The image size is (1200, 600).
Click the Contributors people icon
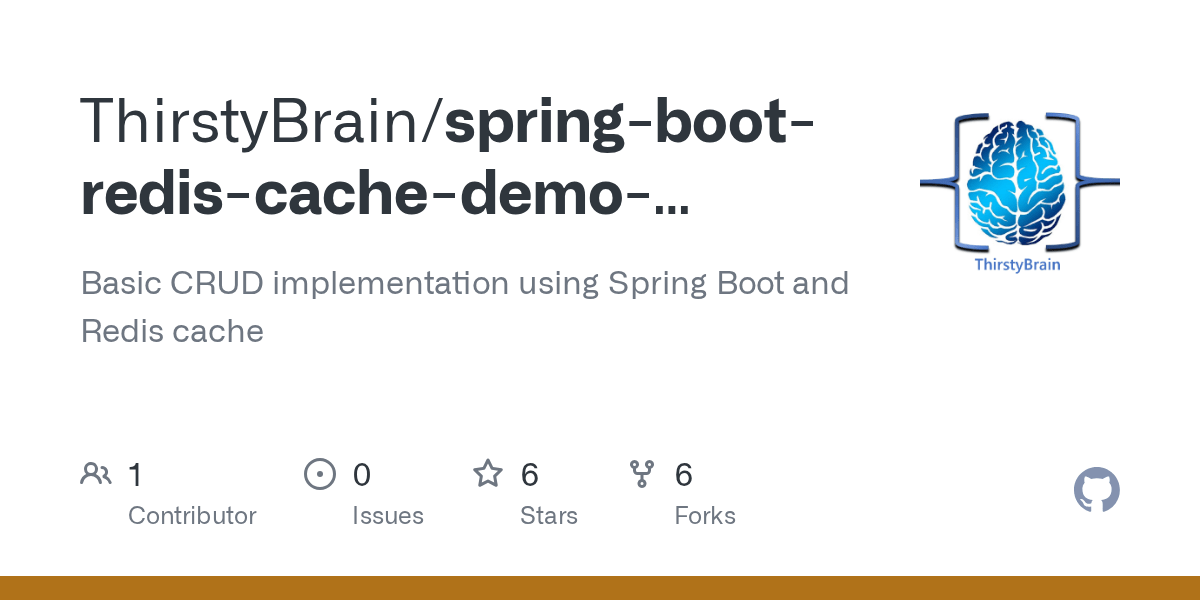[95, 472]
